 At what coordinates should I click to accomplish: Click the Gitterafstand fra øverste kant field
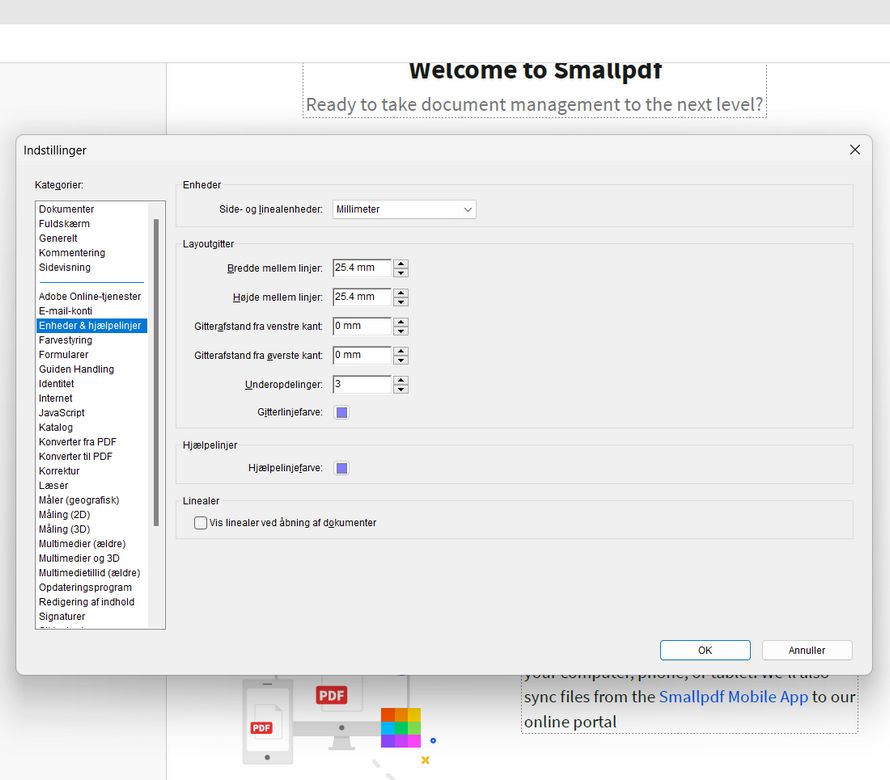362,355
